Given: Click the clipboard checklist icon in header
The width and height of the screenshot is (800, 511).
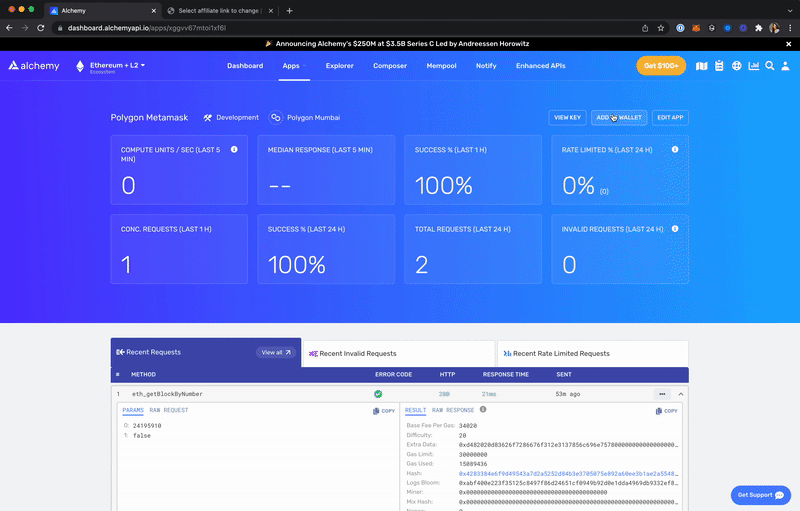Looking at the screenshot, I should click(x=719, y=66).
